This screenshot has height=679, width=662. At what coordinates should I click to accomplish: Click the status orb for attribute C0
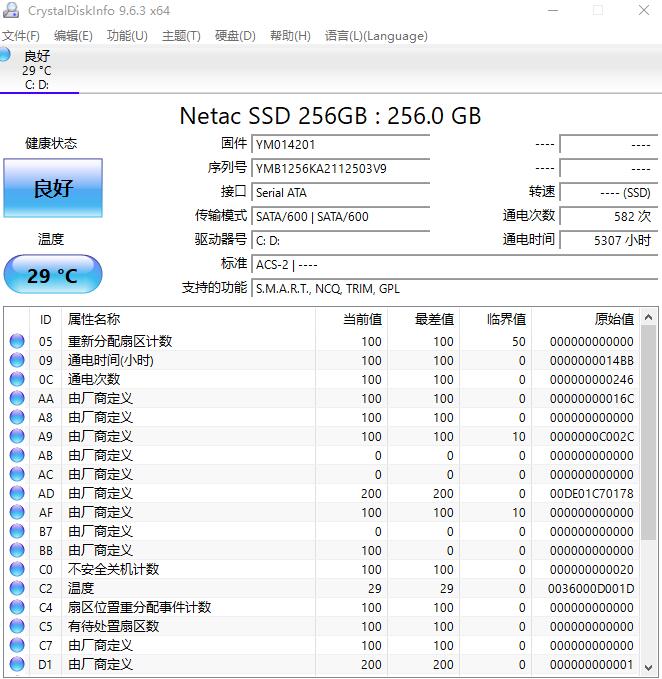tap(17, 569)
